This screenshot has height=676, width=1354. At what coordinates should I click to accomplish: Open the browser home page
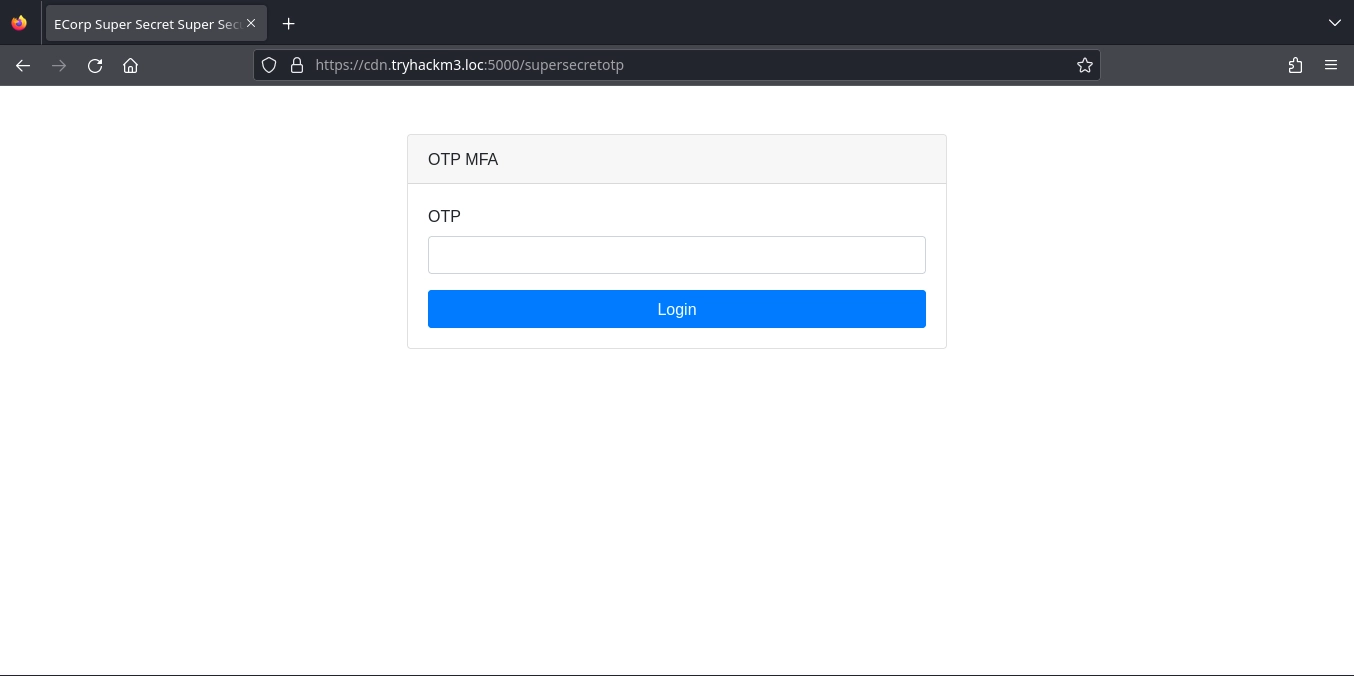click(131, 66)
